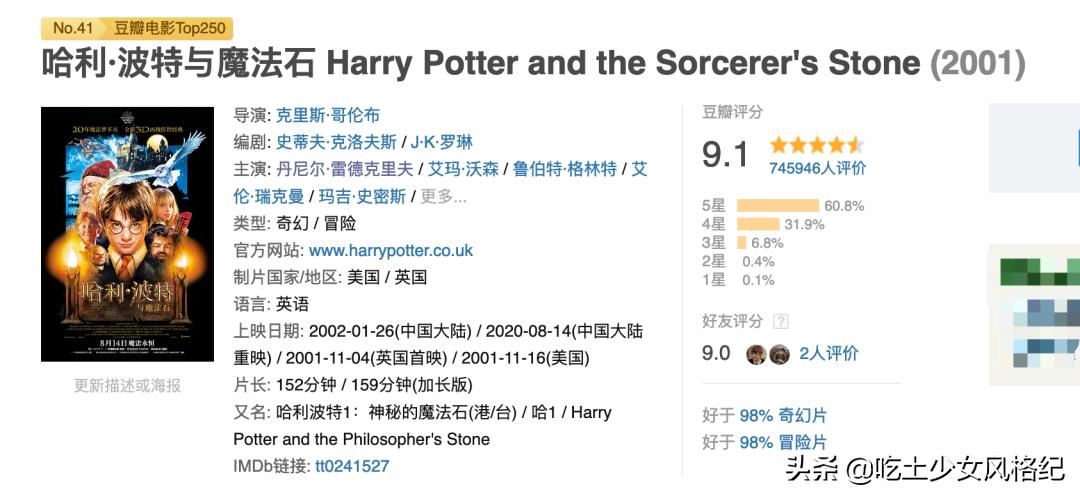
Task: Click the yellow rating stars icon
Action: 816,145
